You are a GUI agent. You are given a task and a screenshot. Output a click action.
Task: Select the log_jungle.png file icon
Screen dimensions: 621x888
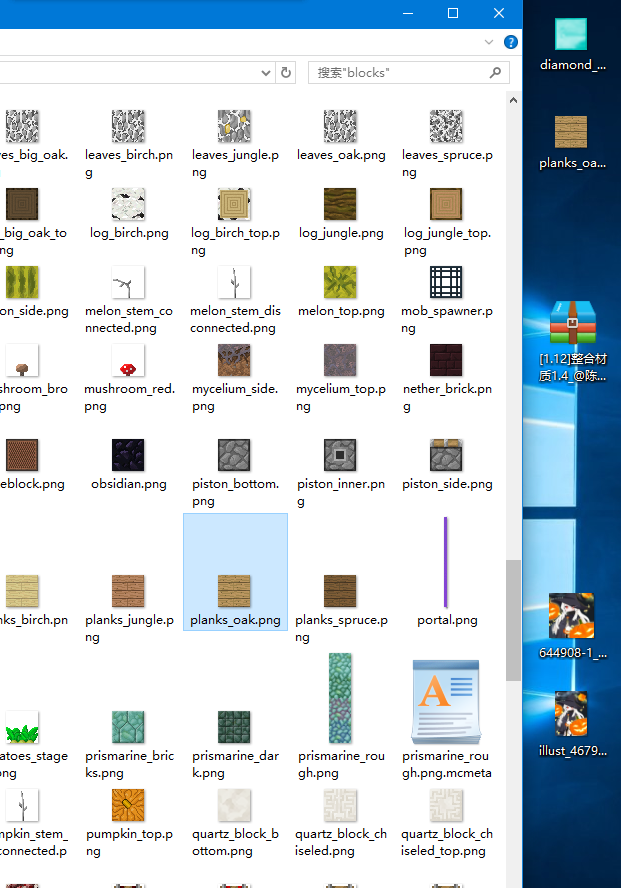click(x=340, y=204)
